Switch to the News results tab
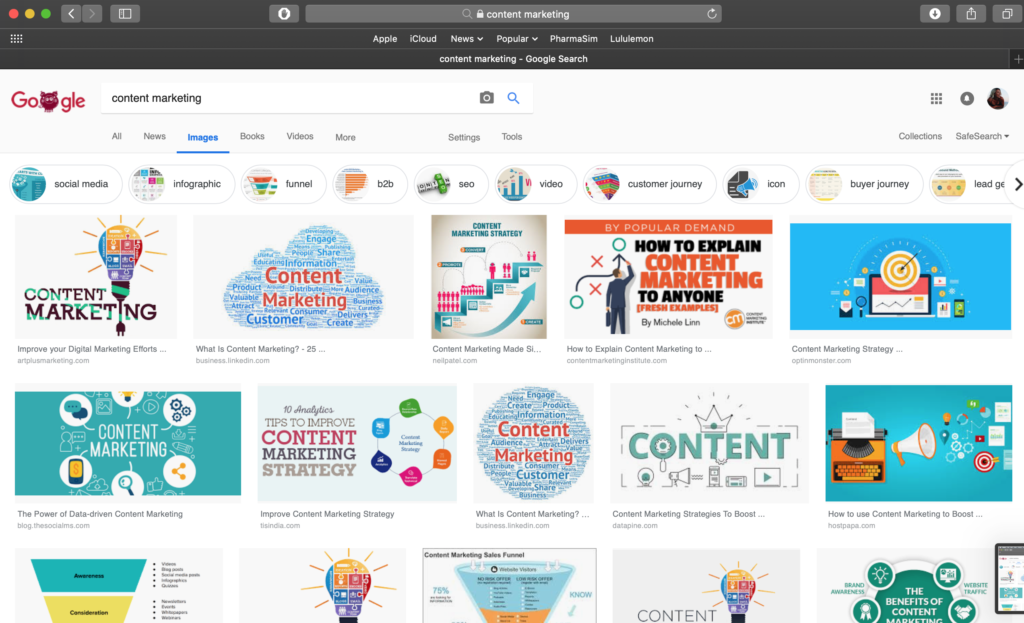 point(154,136)
